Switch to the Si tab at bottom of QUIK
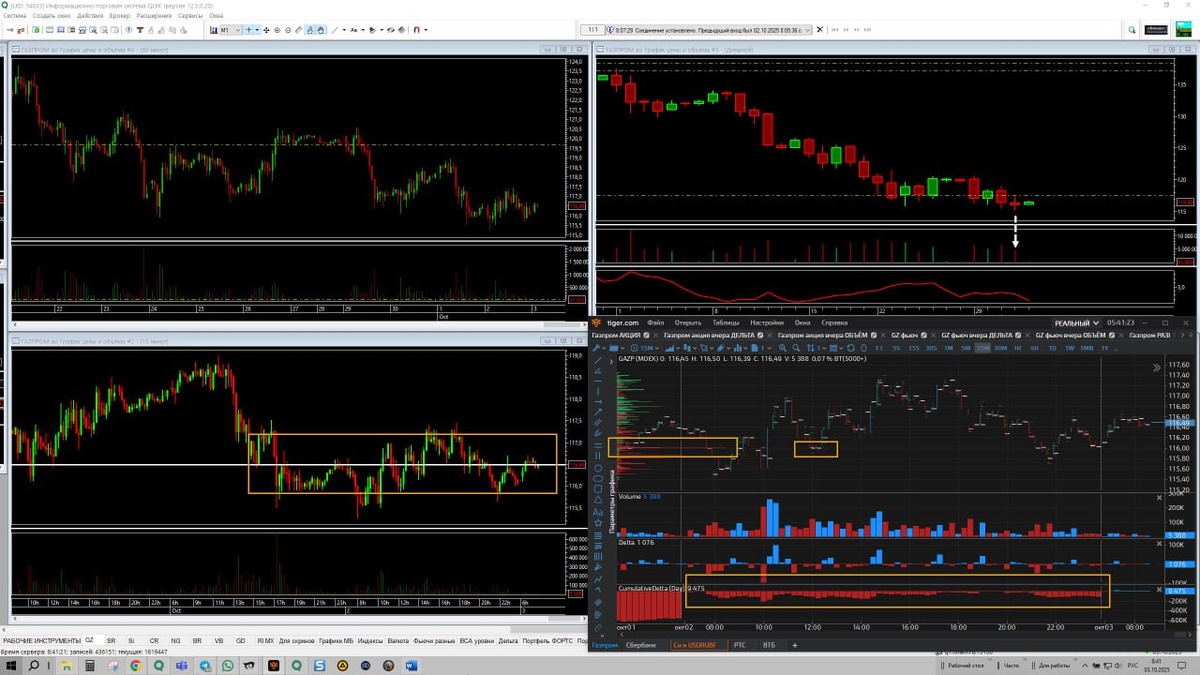The width and height of the screenshot is (1200, 675). point(131,640)
